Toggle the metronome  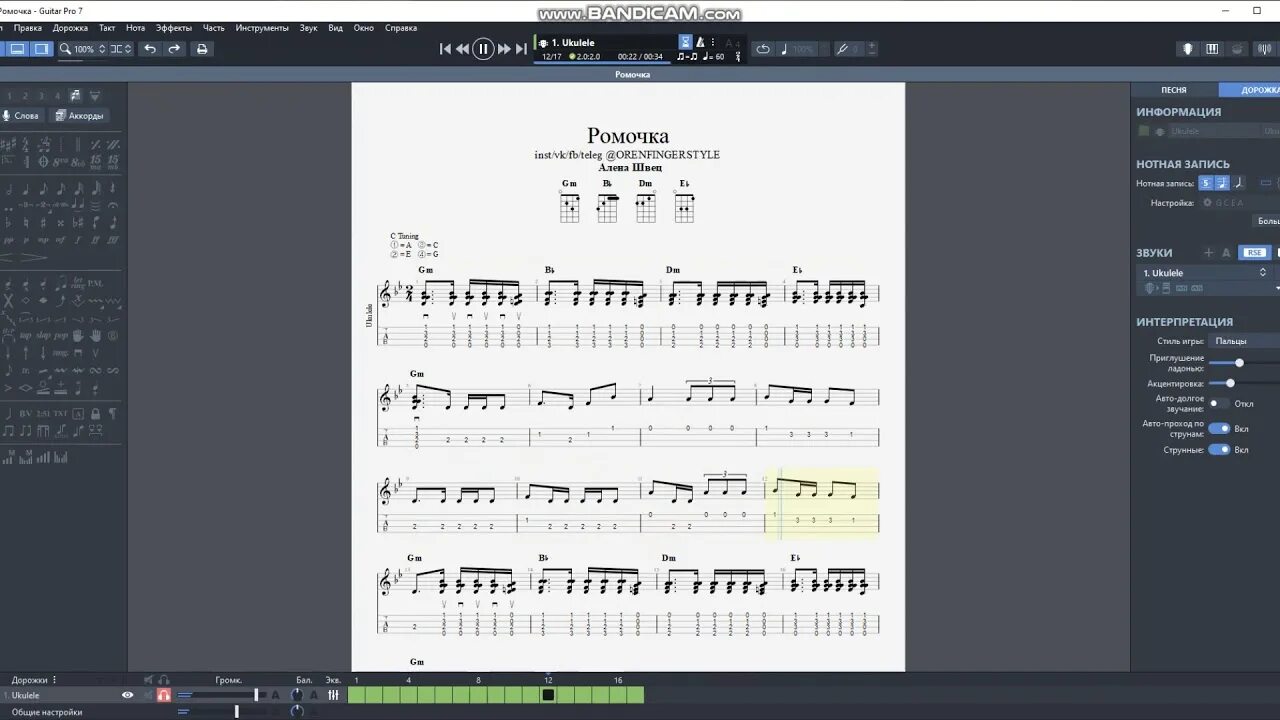click(700, 42)
